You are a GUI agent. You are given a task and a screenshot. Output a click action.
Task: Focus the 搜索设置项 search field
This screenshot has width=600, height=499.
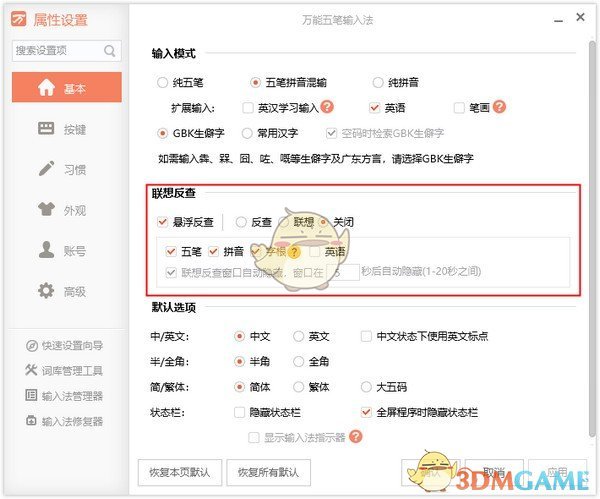(x=67, y=51)
